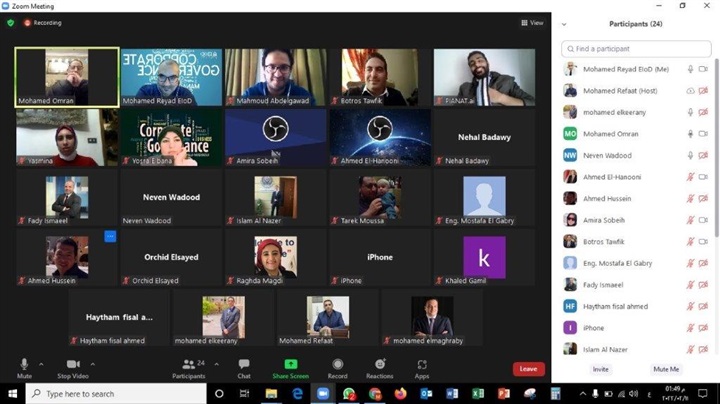Click microphone icon for mohamed elkeerany row
Viewport: 720px width, 404px height.
(x=690, y=112)
